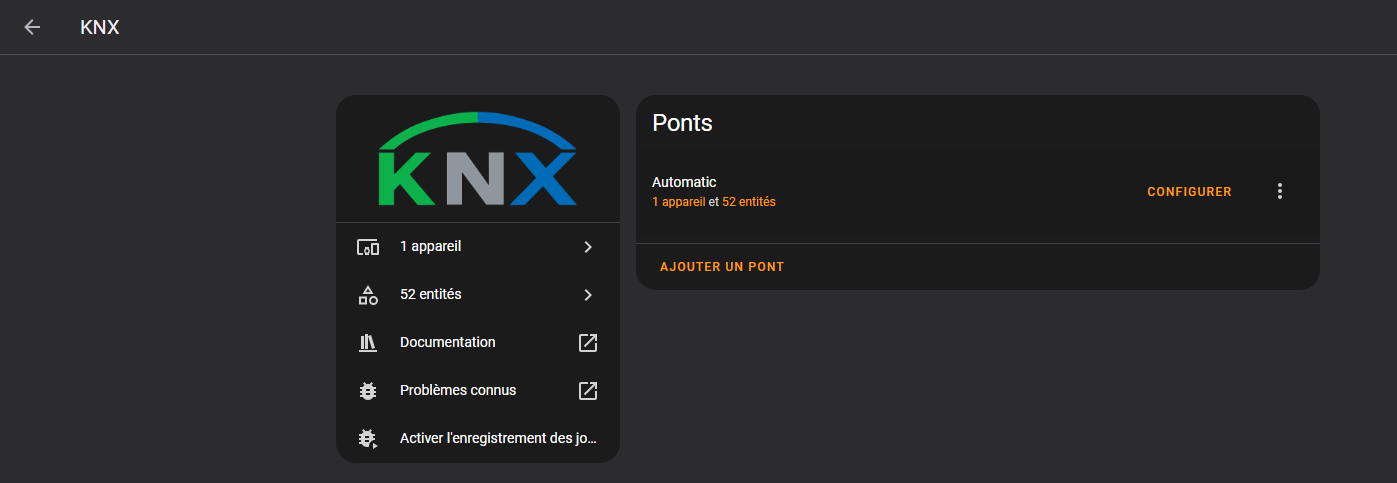Expand the chevron next to 52 entités
Screen dimensions: 1397x483
[x=588, y=295]
